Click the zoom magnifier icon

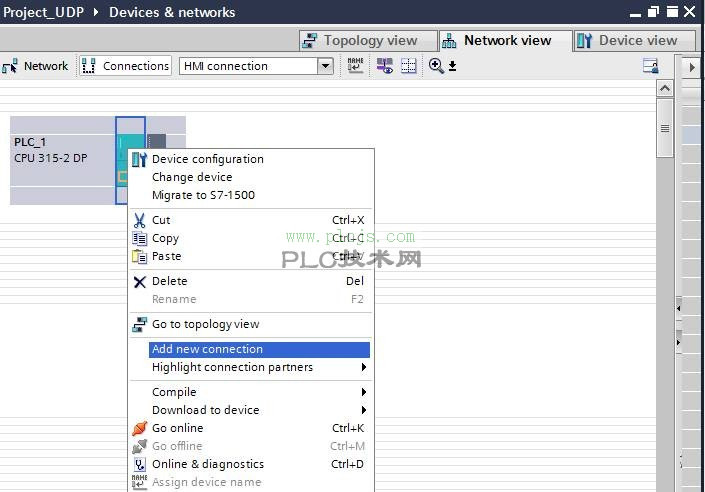tap(436, 66)
